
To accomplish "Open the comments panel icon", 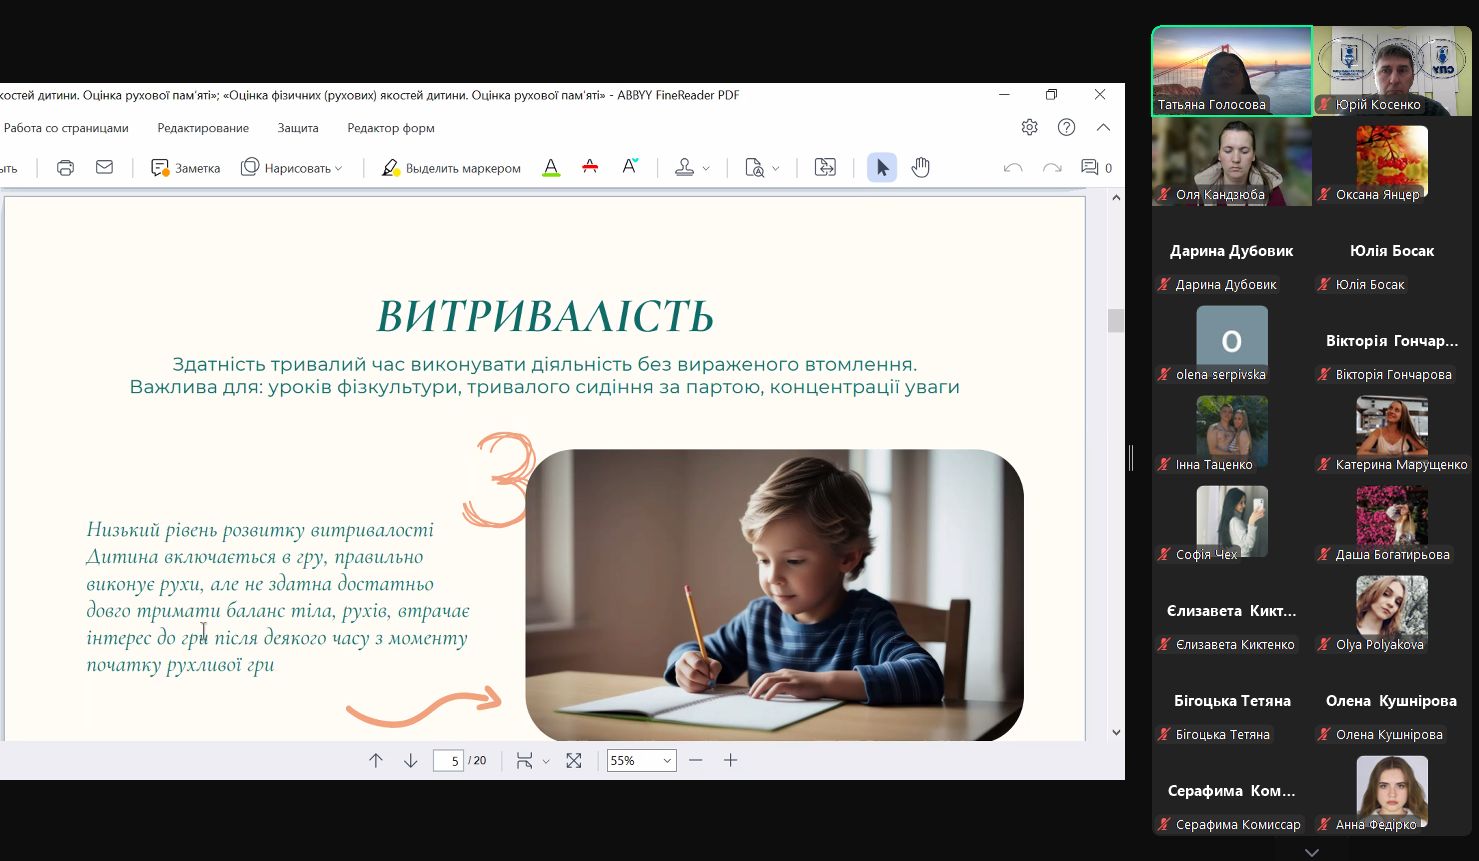I will point(1090,168).
